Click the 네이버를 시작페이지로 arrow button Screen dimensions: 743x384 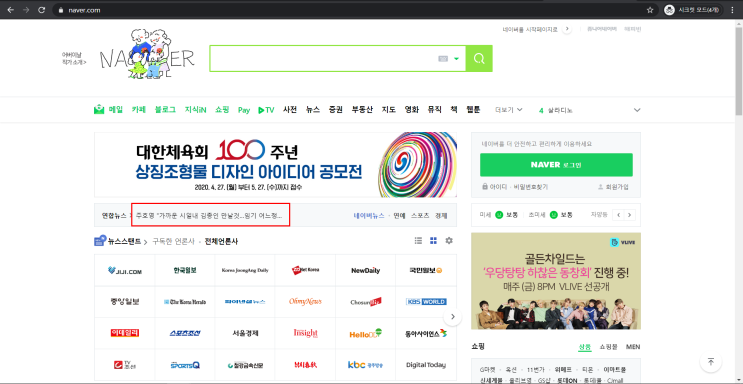point(566,29)
